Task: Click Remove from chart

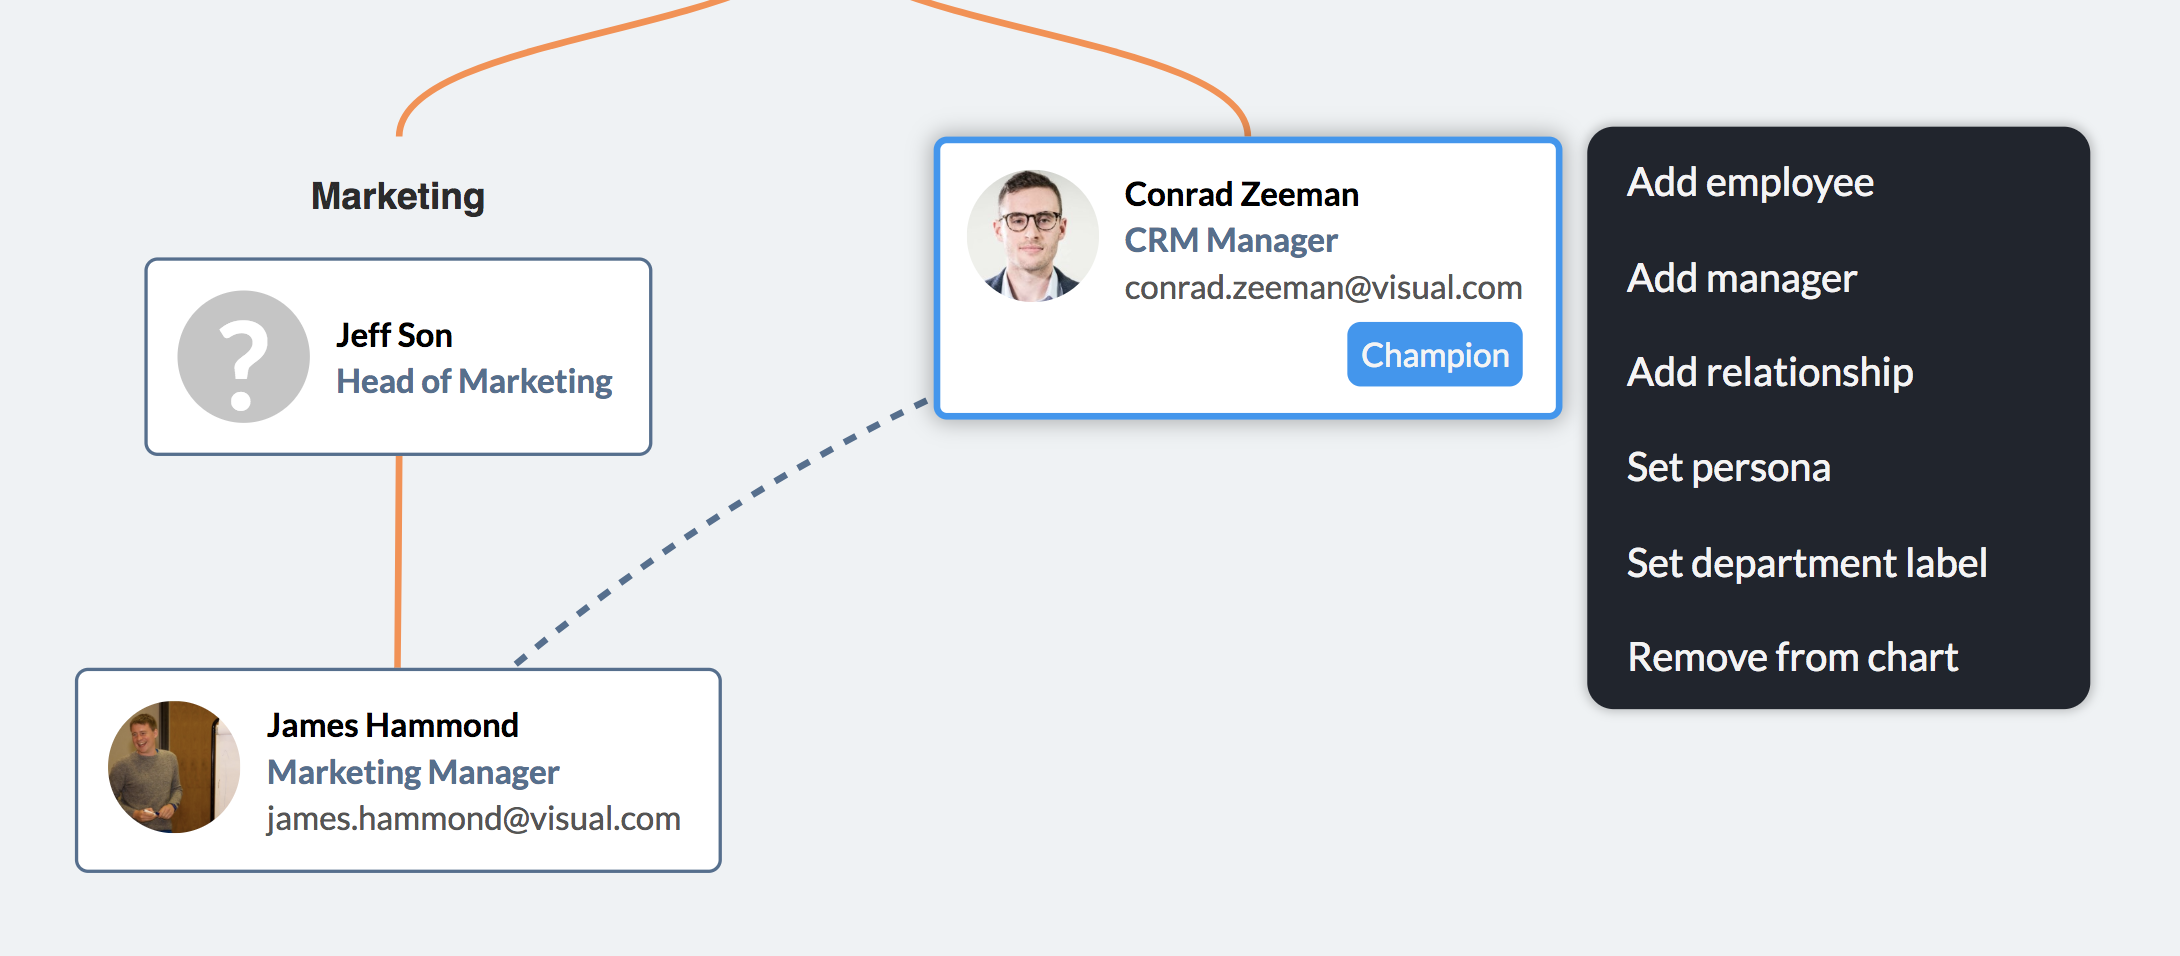Action: (x=1792, y=658)
